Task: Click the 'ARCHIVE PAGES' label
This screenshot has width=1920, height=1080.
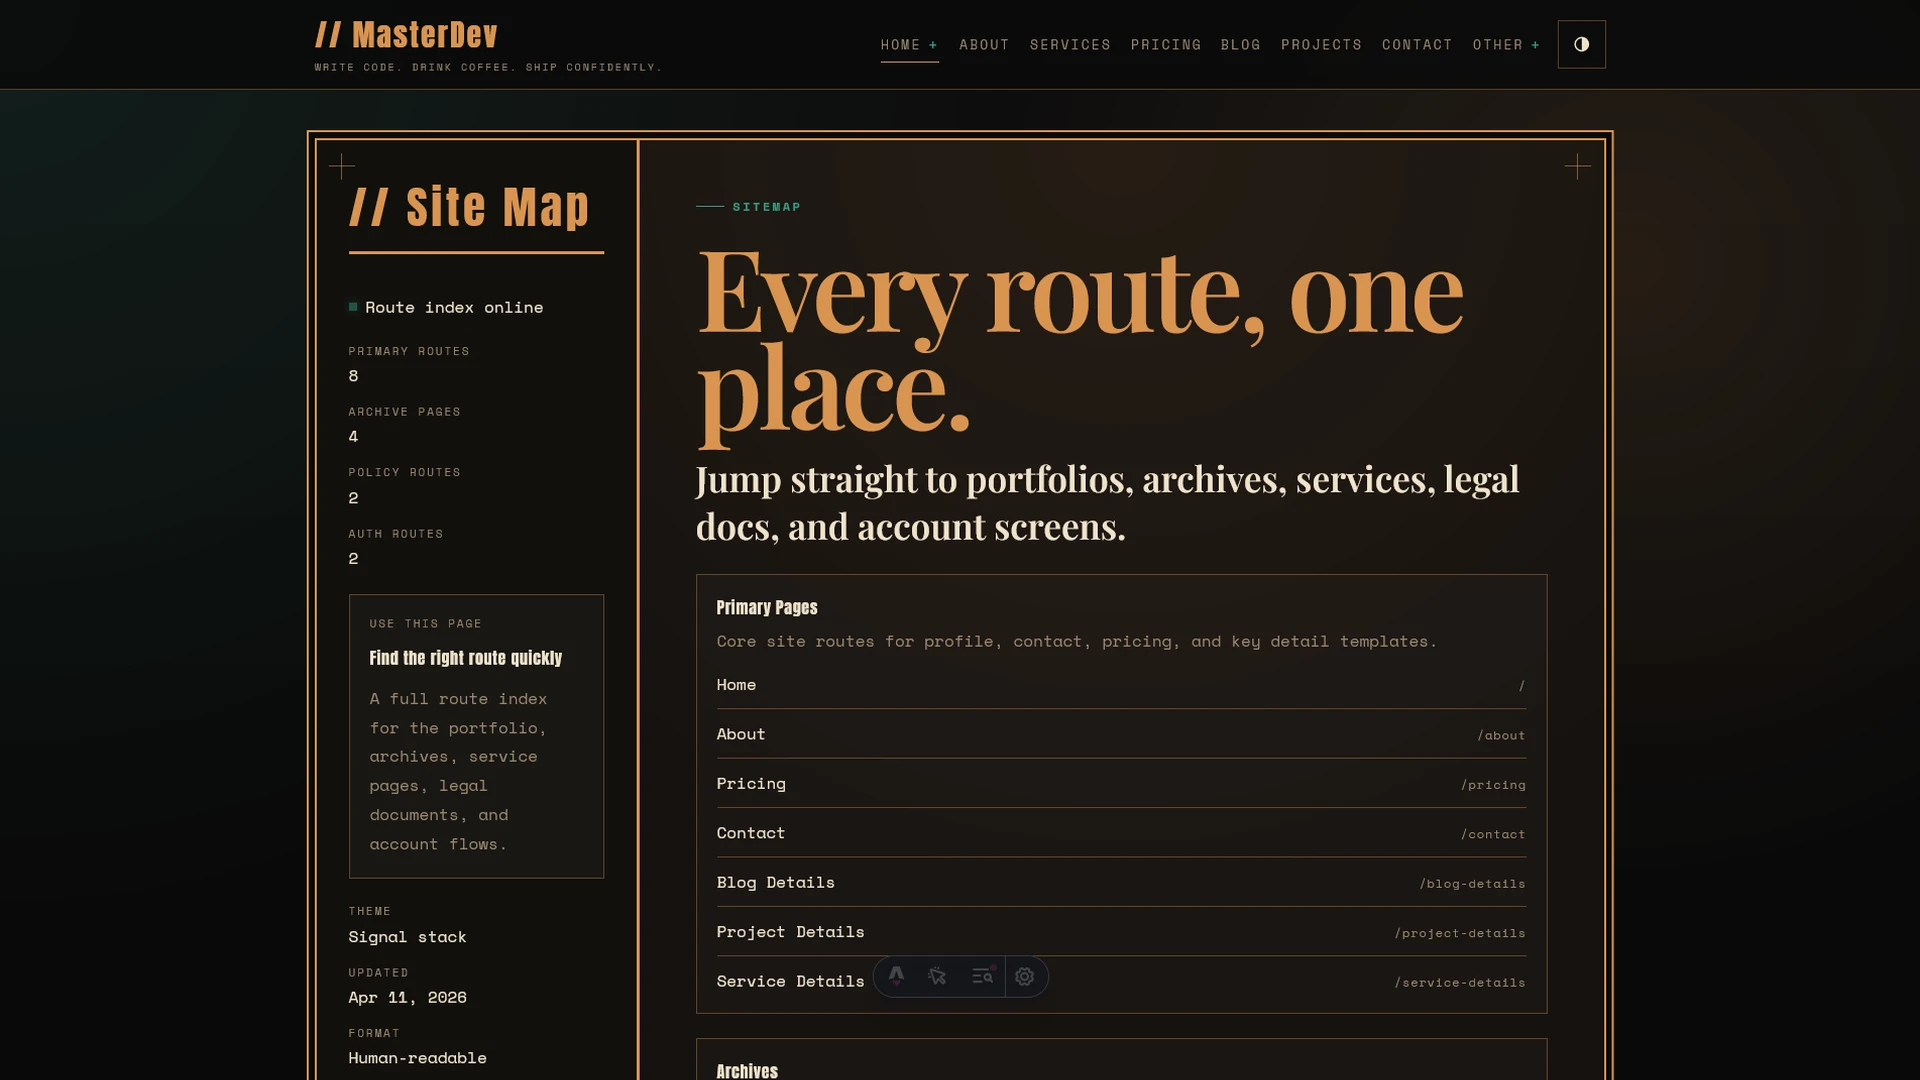Action: coord(404,412)
